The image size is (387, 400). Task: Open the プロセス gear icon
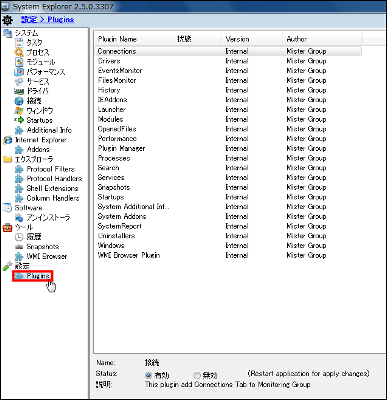pos(19,52)
